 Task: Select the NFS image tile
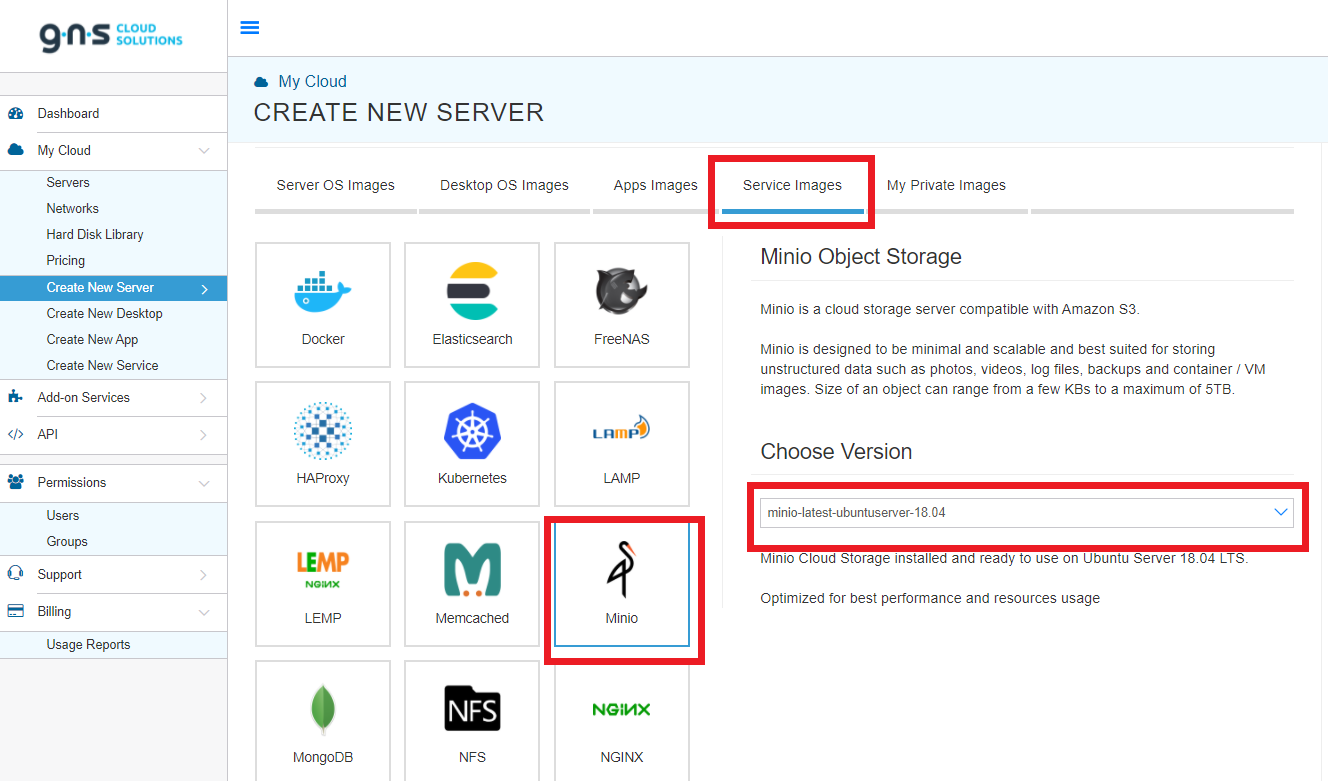472,721
